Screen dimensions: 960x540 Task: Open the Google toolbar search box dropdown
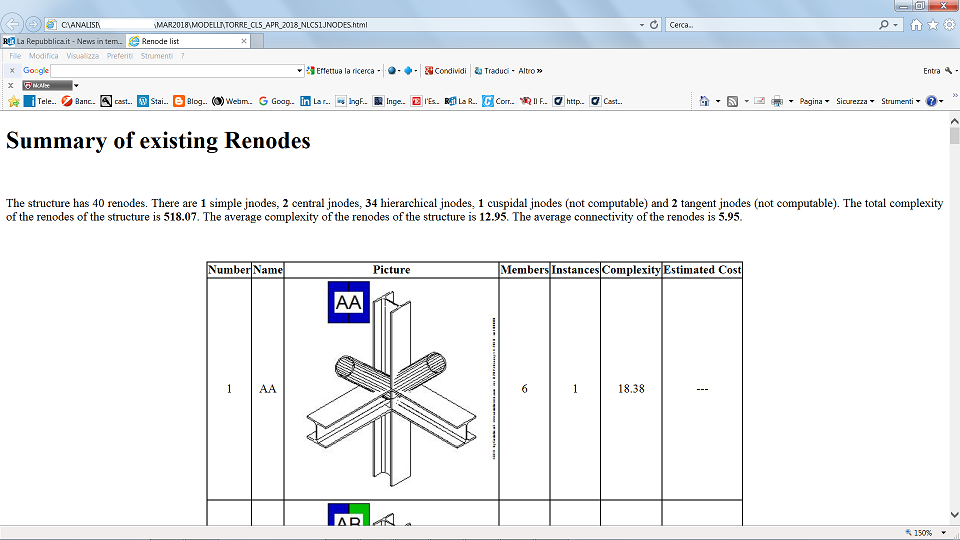[x=299, y=71]
